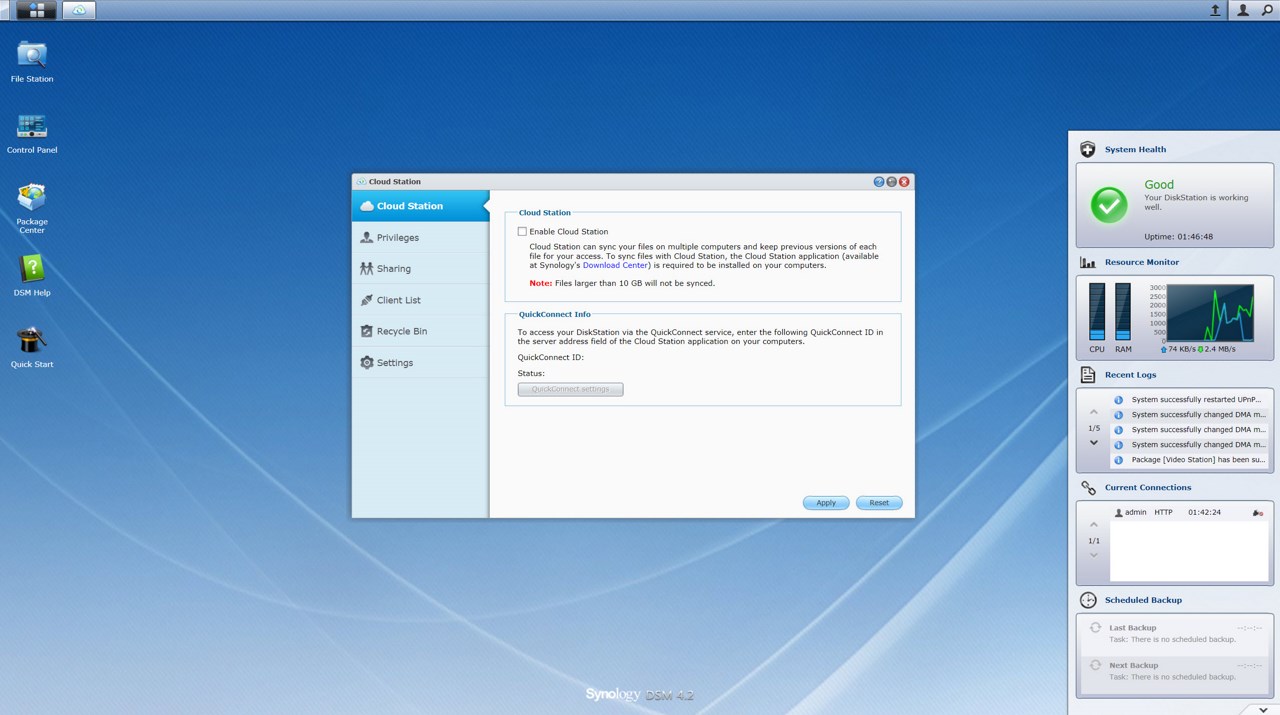Click the Resource Monitor chart icon
The image size is (1280, 715).
coord(1088,262)
